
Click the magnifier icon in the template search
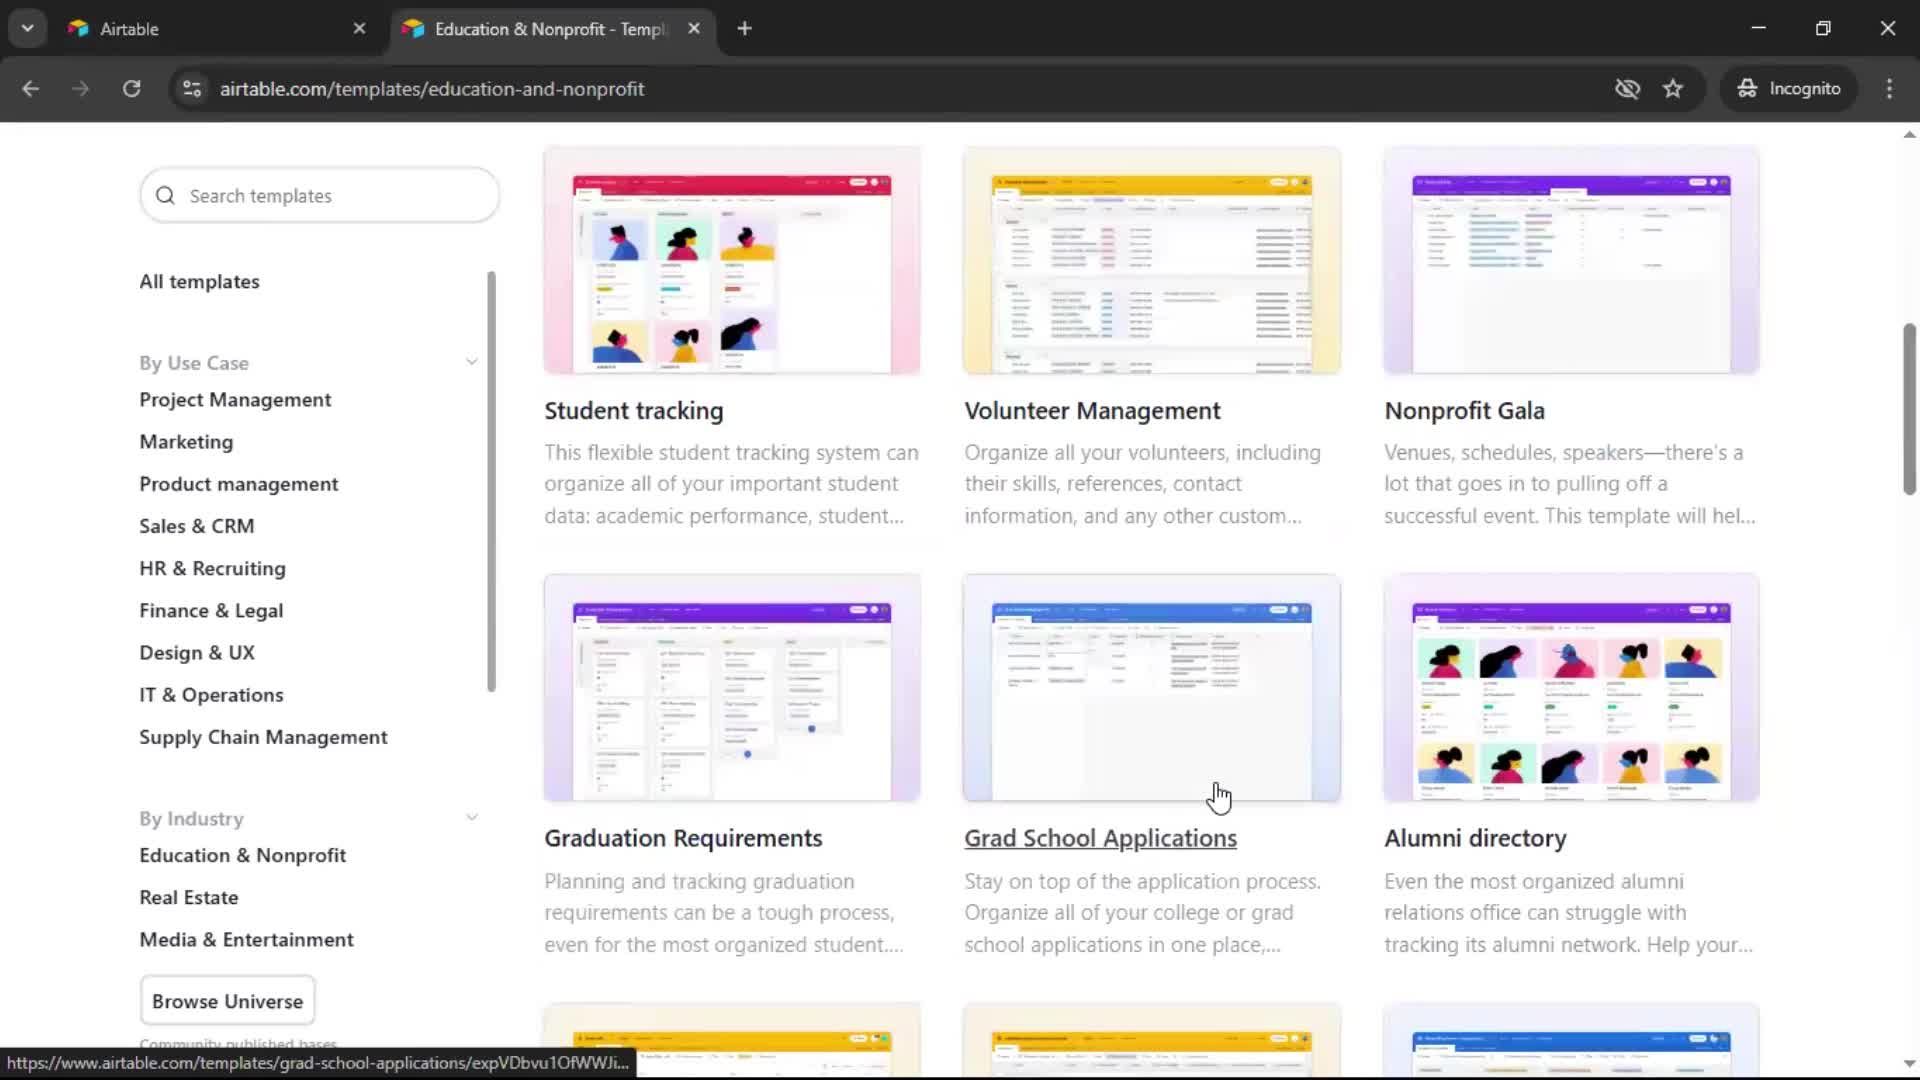[x=165, y=195]
